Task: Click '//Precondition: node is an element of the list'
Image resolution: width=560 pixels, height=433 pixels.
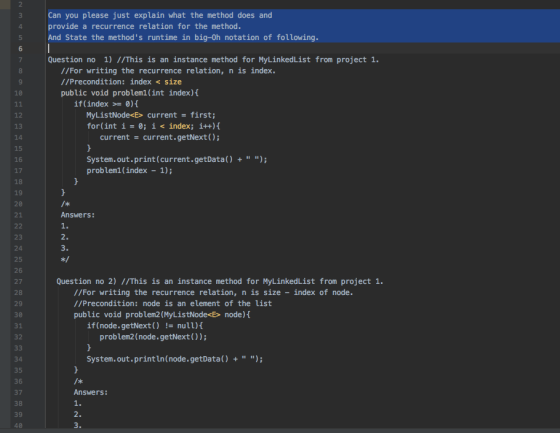Action: pos(173,304)
